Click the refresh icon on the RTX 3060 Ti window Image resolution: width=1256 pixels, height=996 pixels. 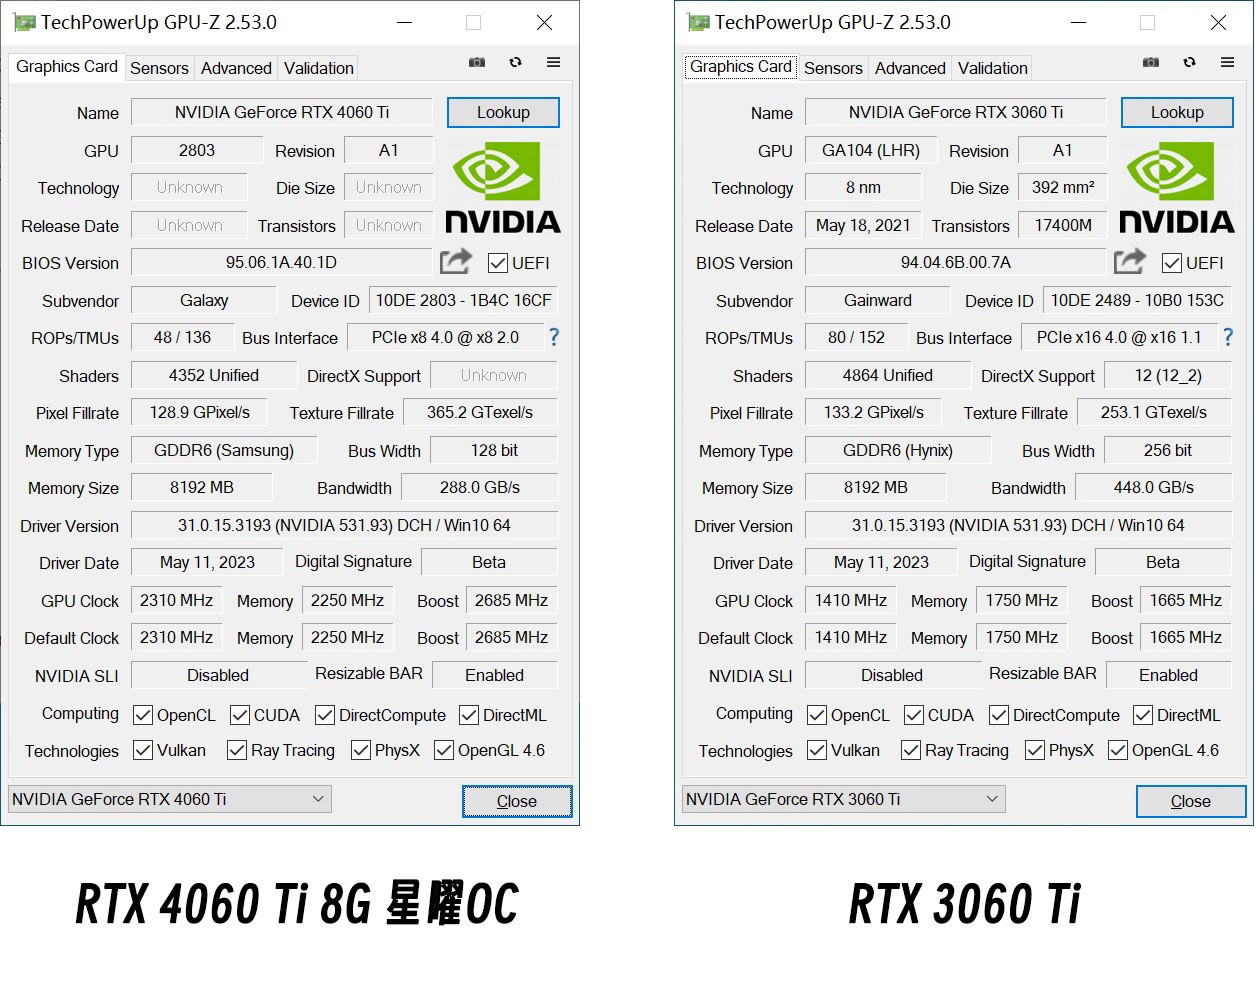[x=1190, y=62]
